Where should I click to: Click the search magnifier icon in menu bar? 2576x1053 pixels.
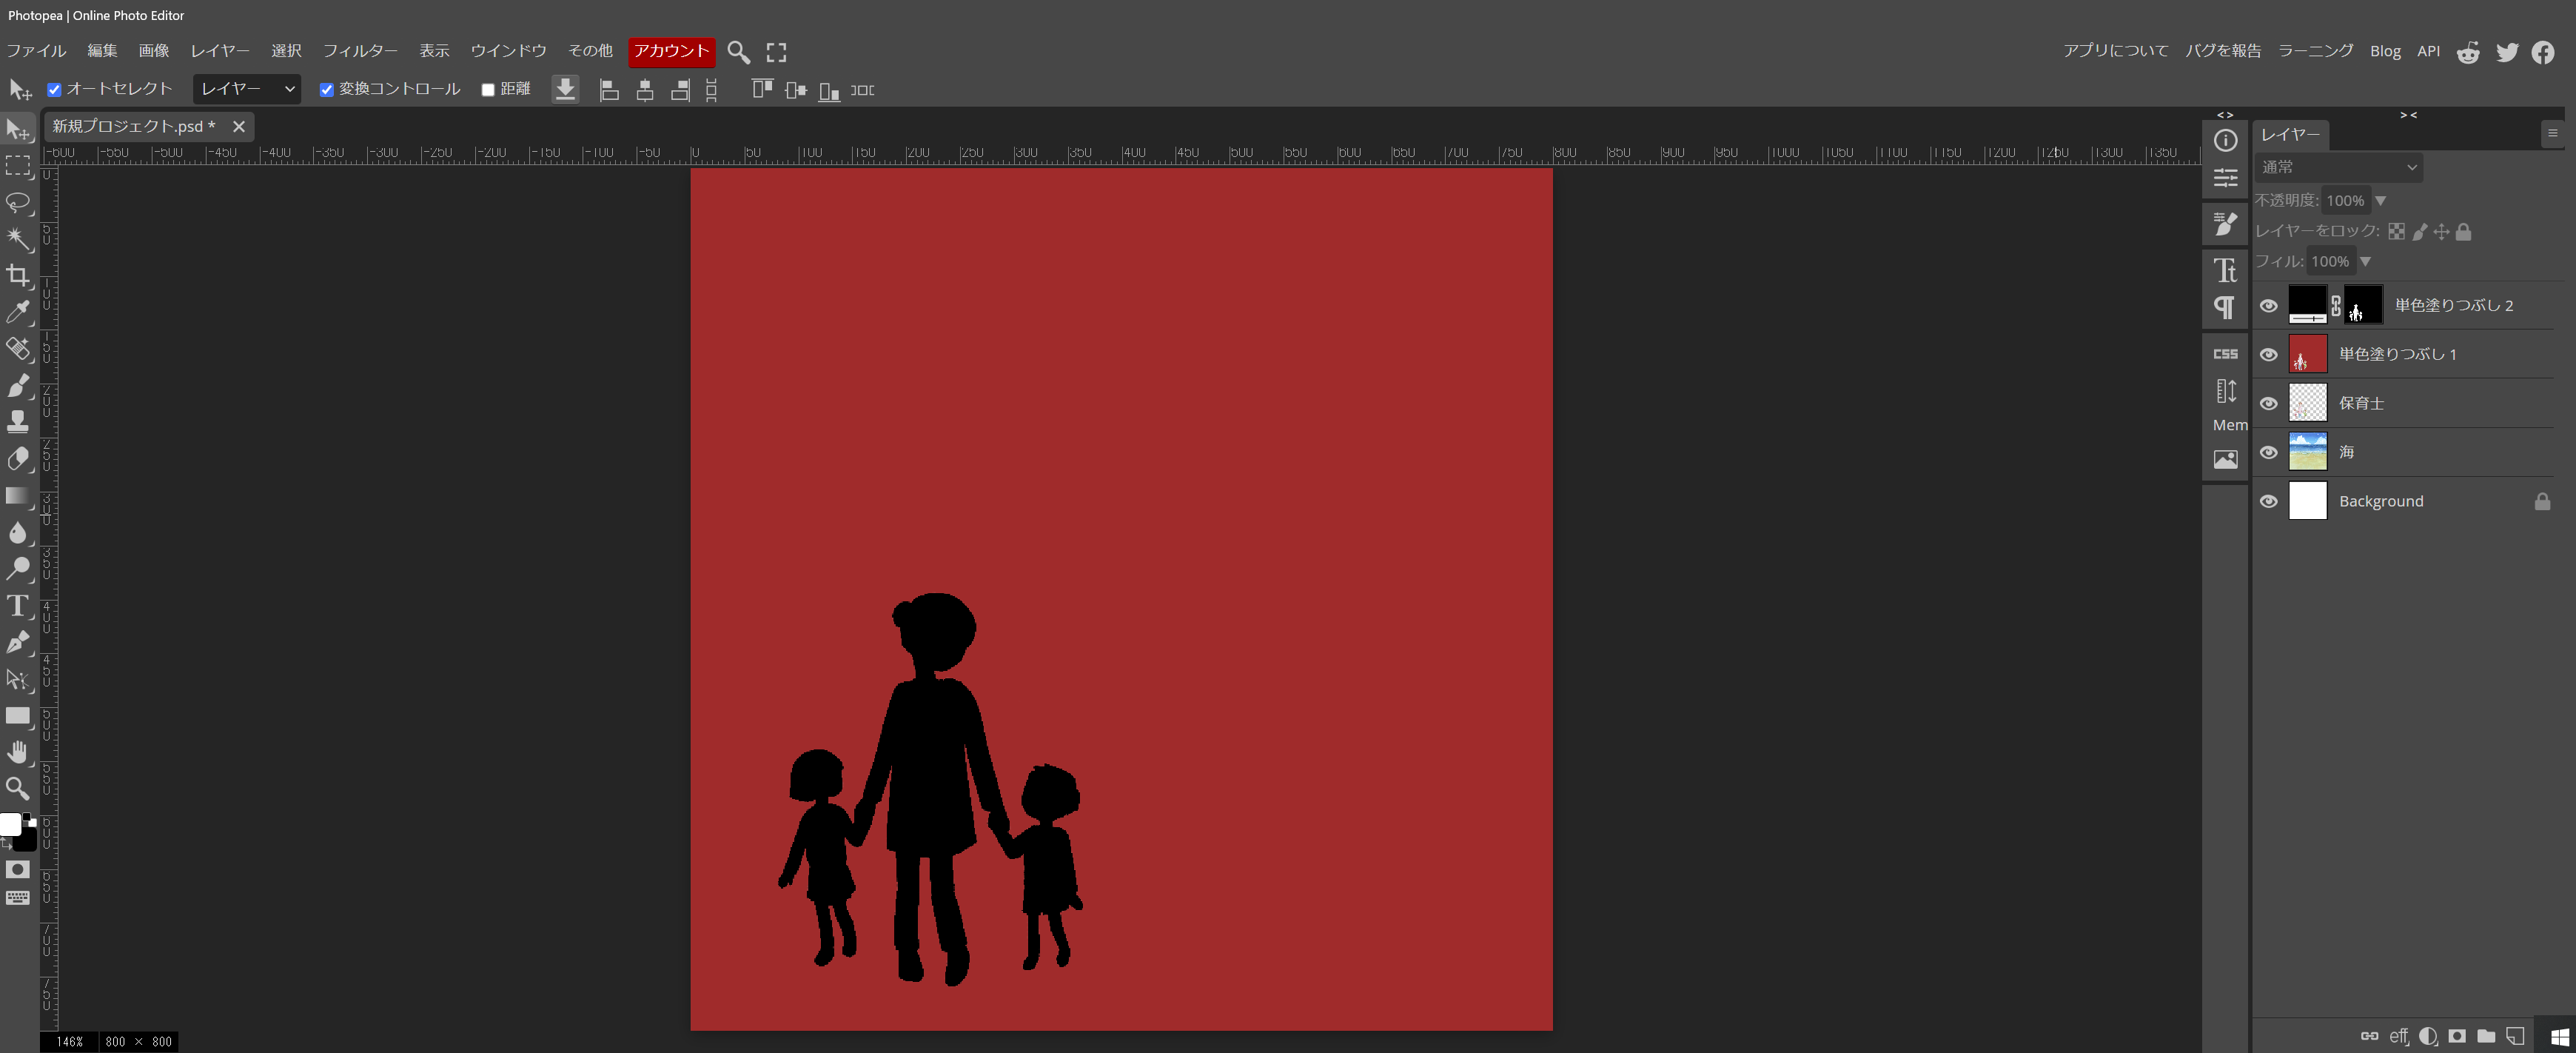(738, 52)
